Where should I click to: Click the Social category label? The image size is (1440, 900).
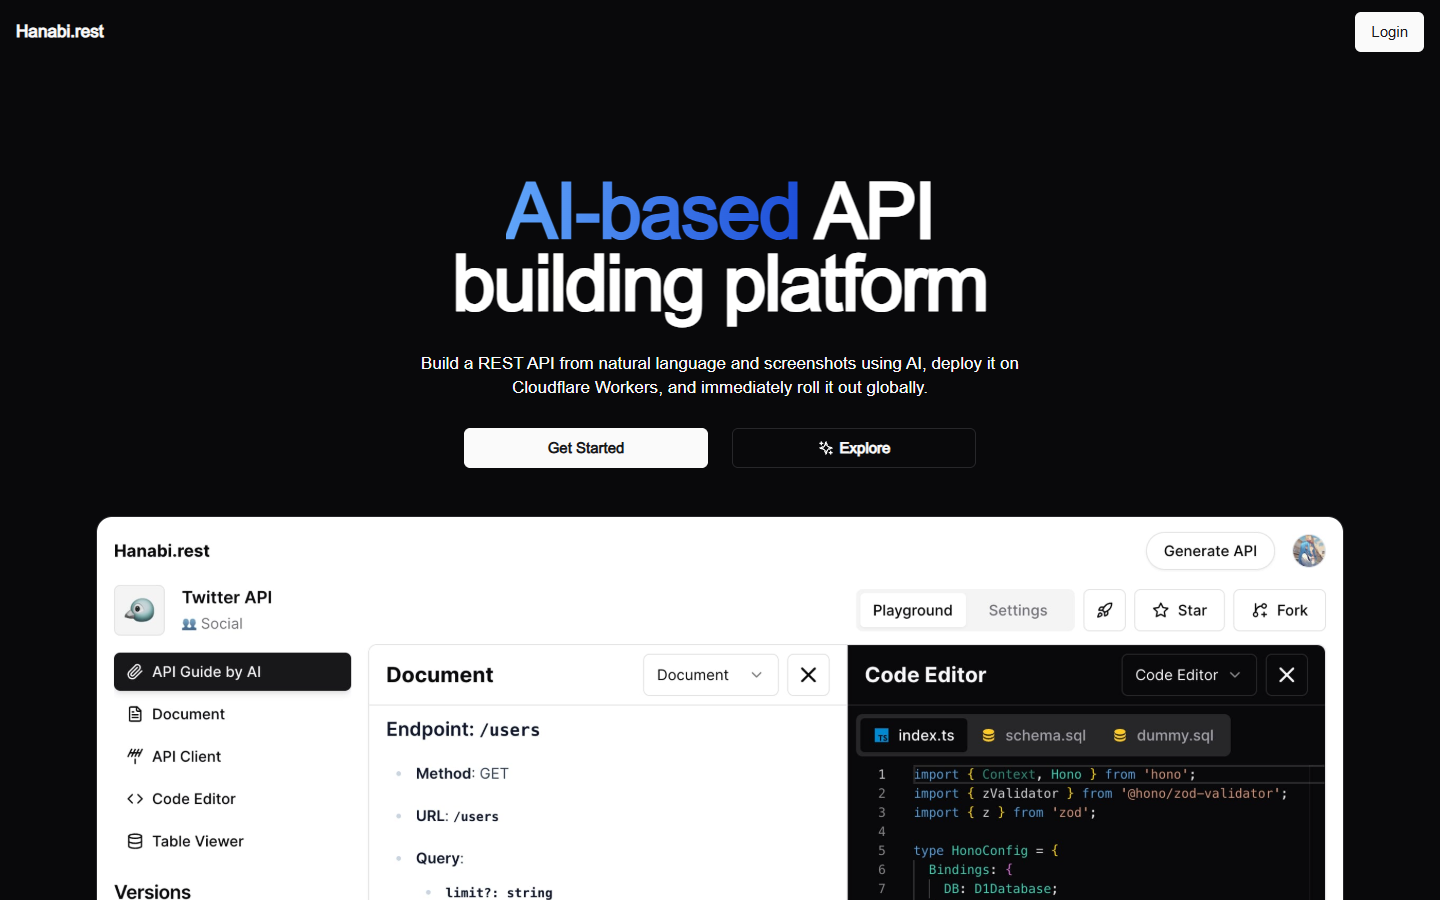[x=212, y=624]
